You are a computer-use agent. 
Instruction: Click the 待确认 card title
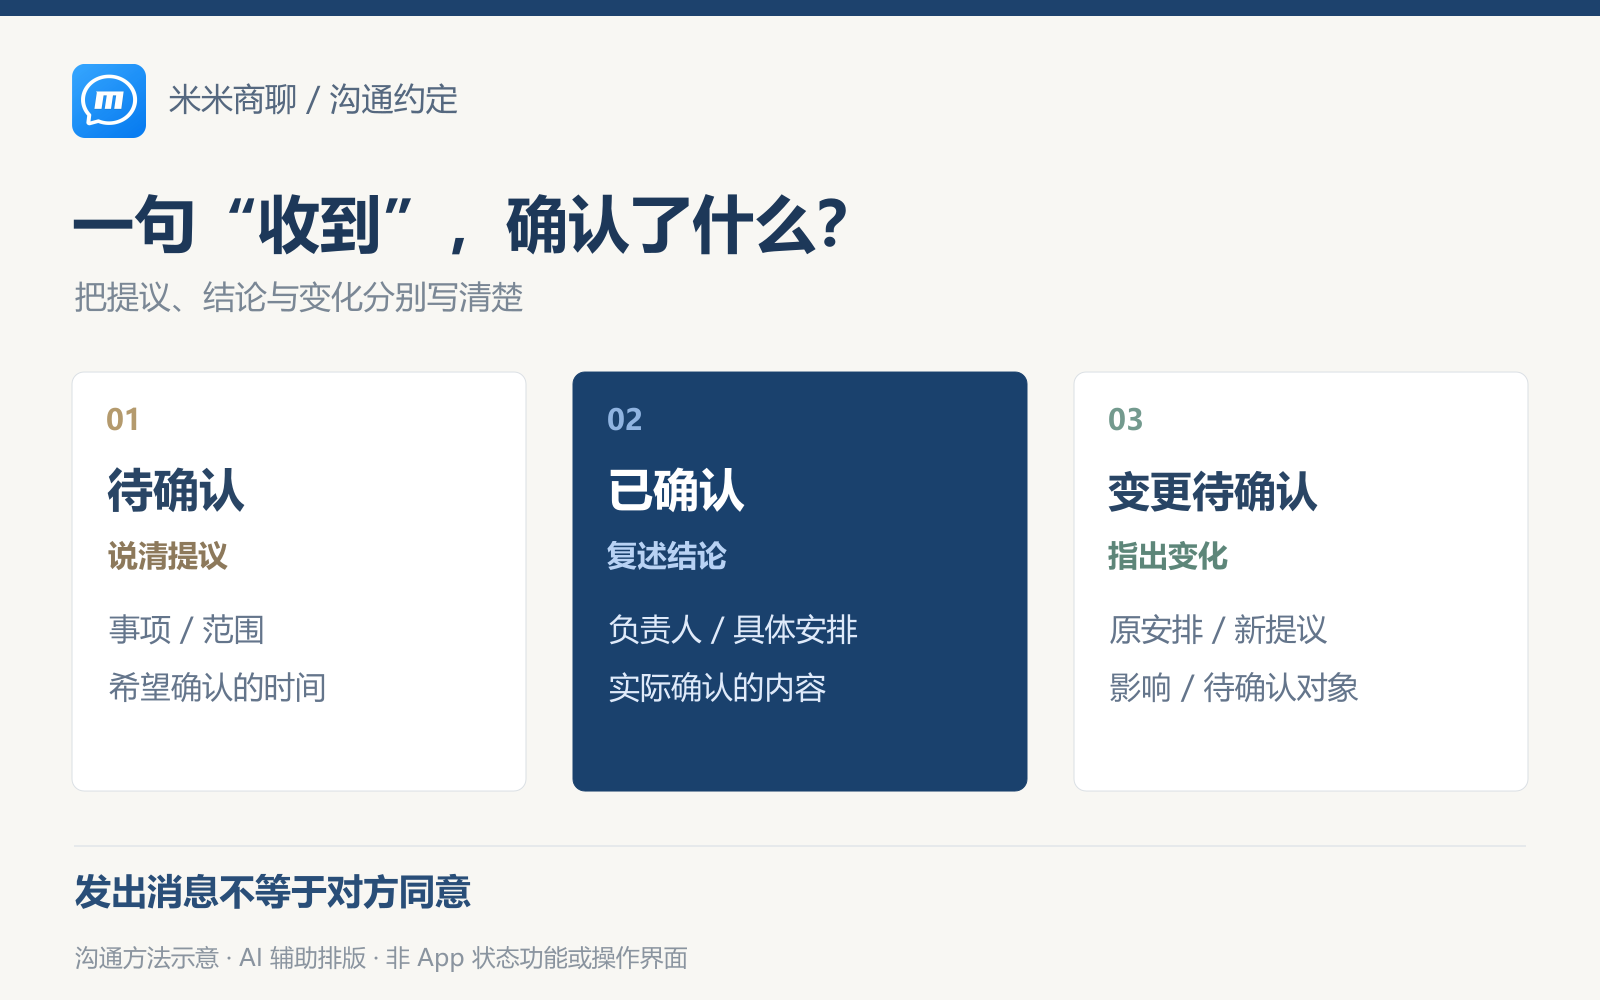point(176,491)
